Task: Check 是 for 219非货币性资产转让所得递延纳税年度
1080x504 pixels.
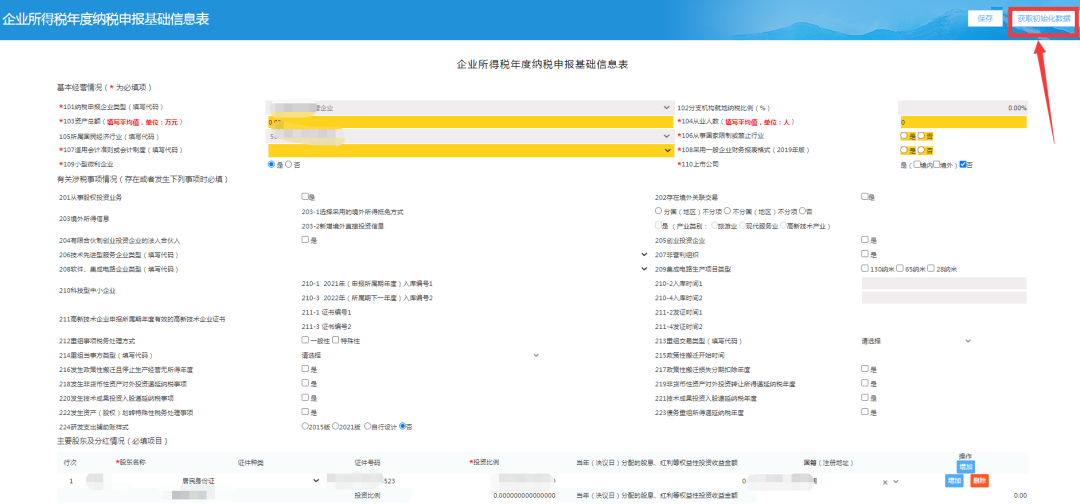Action: (865, 384)
